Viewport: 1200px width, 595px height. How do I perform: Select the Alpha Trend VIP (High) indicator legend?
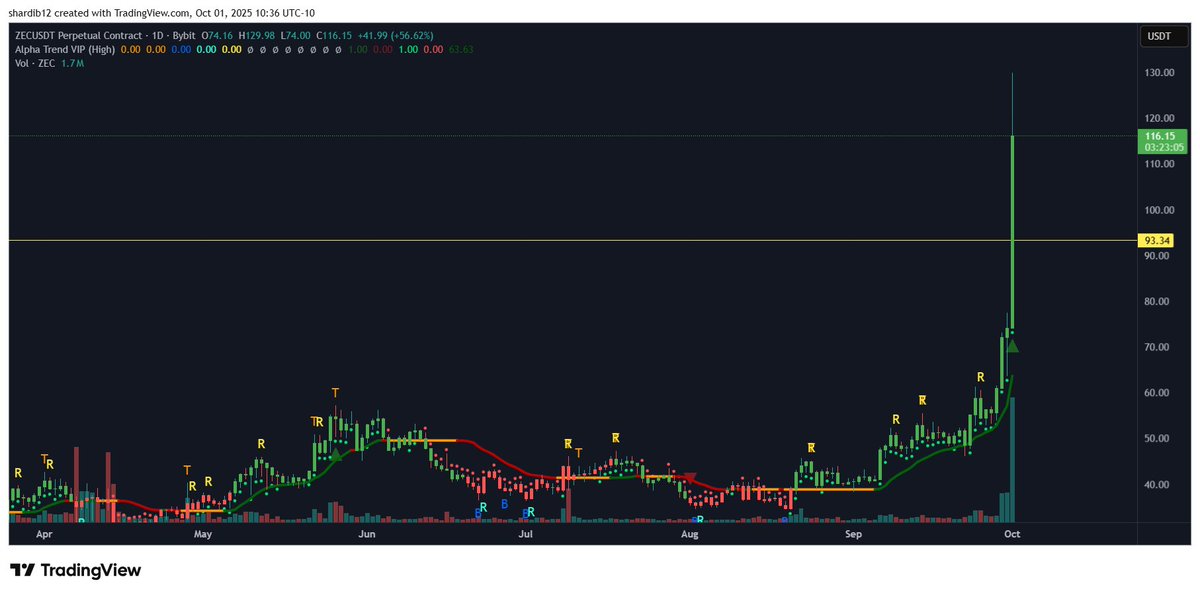[x=63, y=49]
